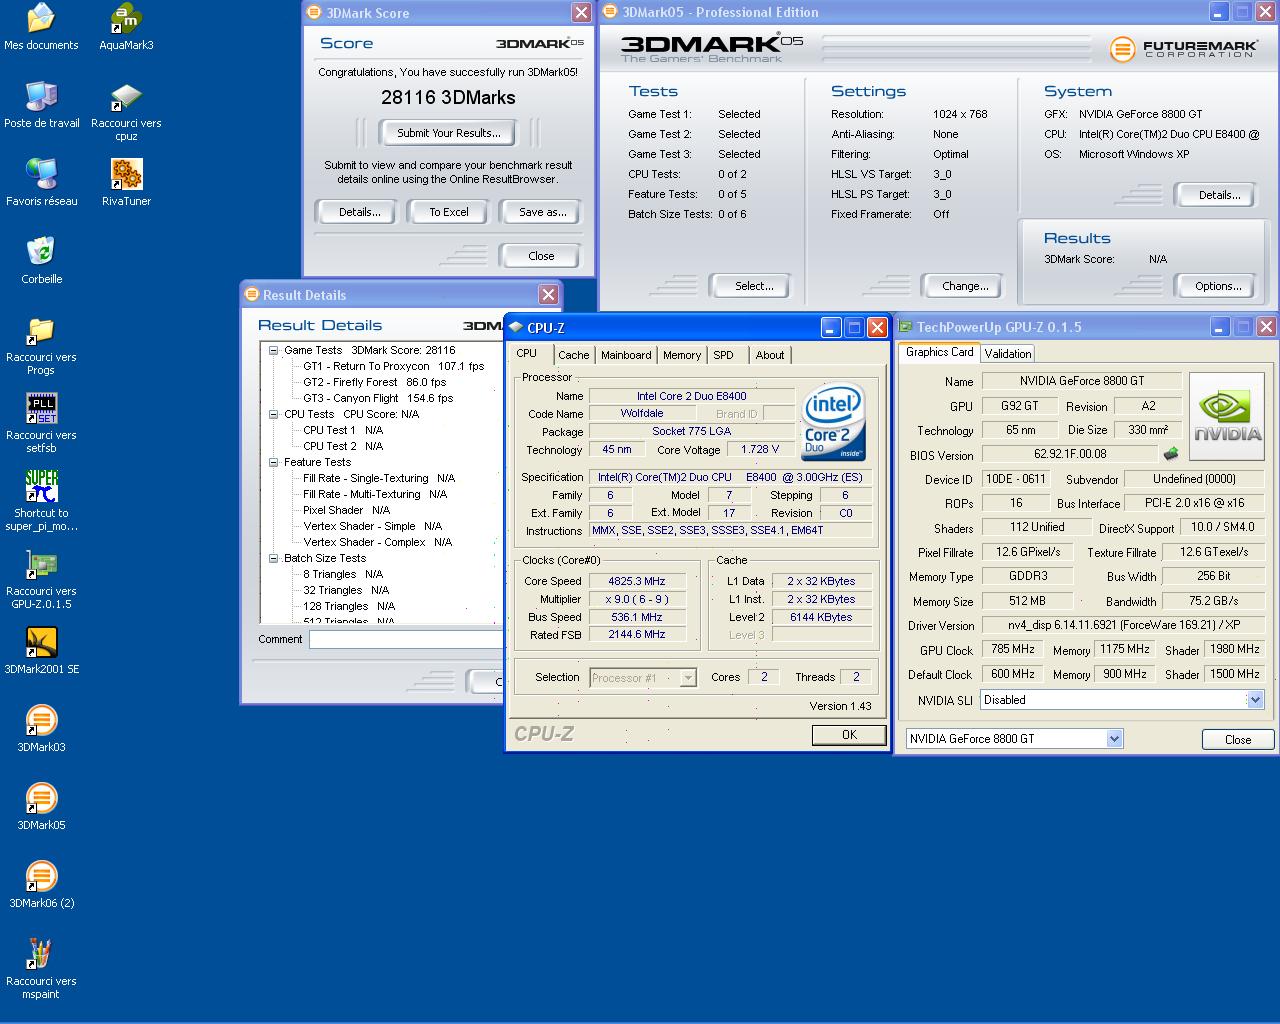Open the graphics card selector dropdown
Viewport: 1280px width, 1024px height.
(x=1114, y=739)
